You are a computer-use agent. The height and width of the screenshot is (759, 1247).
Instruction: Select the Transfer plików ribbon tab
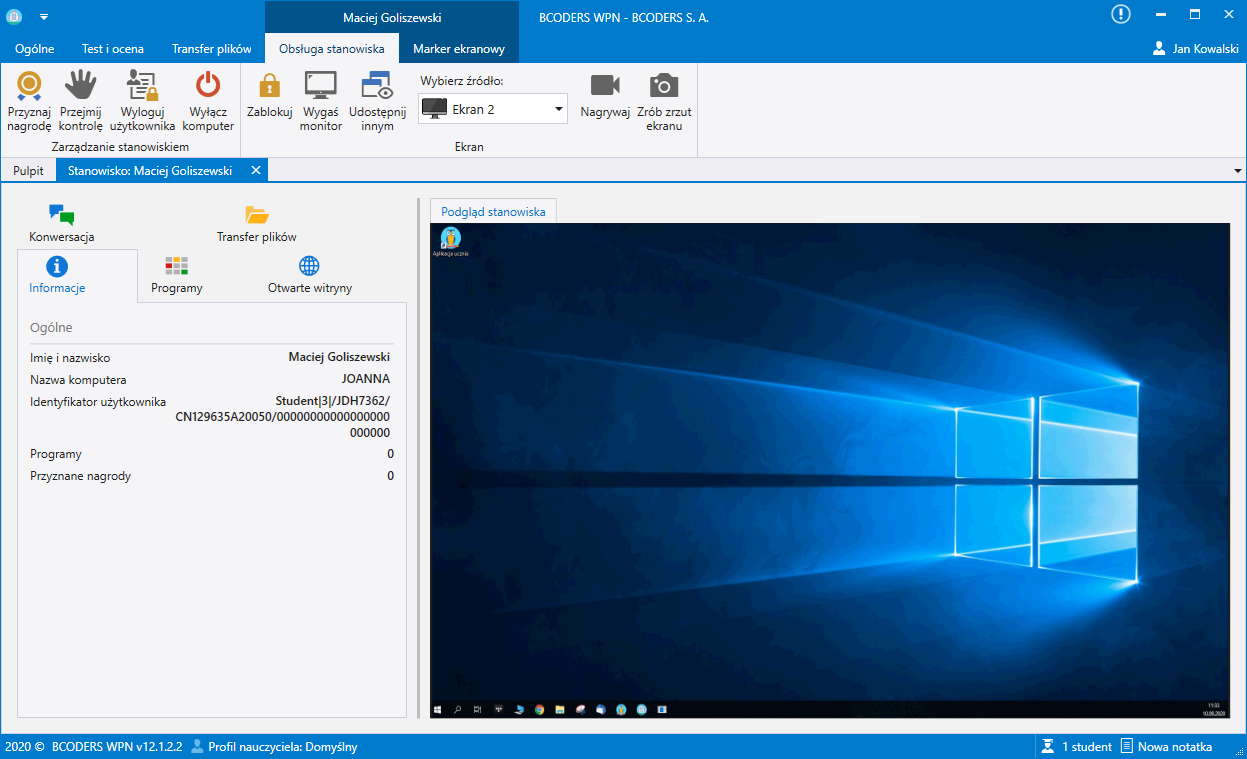point(211,48)
